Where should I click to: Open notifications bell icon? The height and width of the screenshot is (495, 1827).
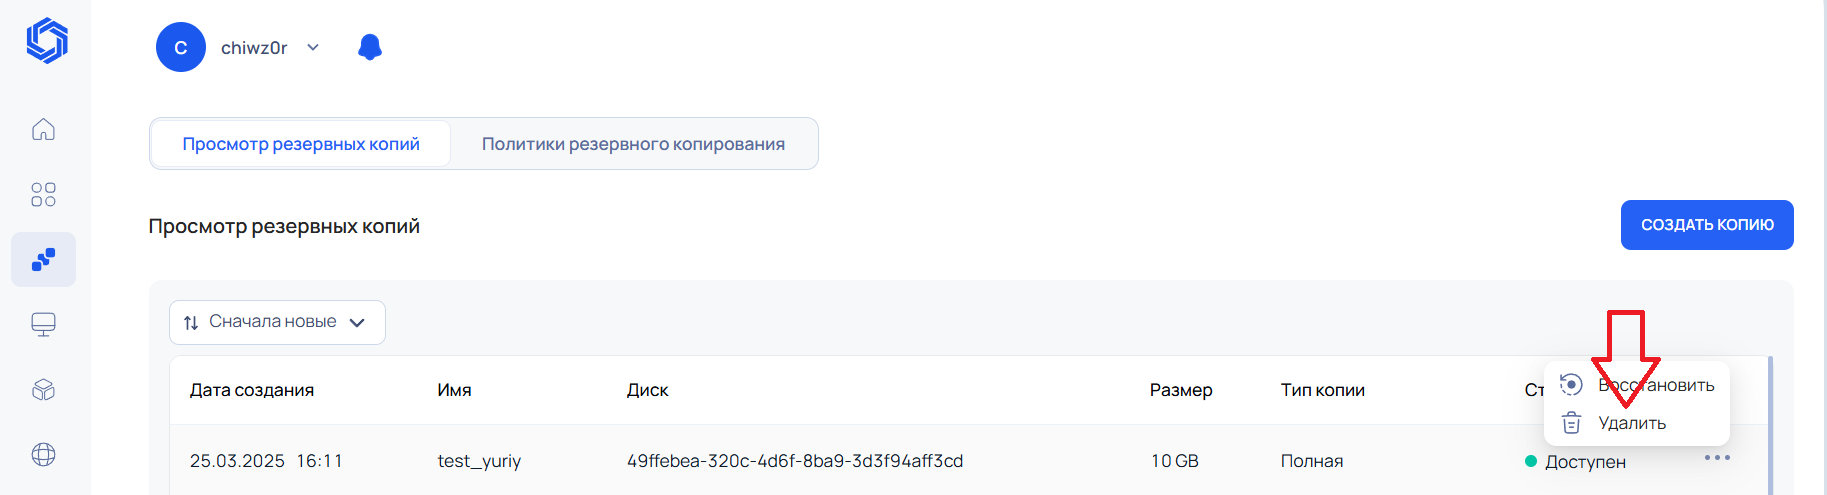tap(370, 47)
